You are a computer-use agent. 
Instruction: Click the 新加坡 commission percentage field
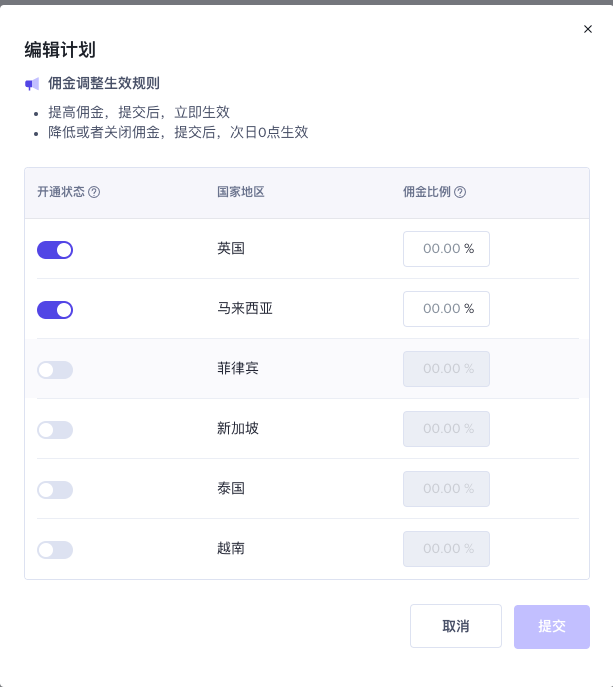pyautogui.click(x=441, y=429)
